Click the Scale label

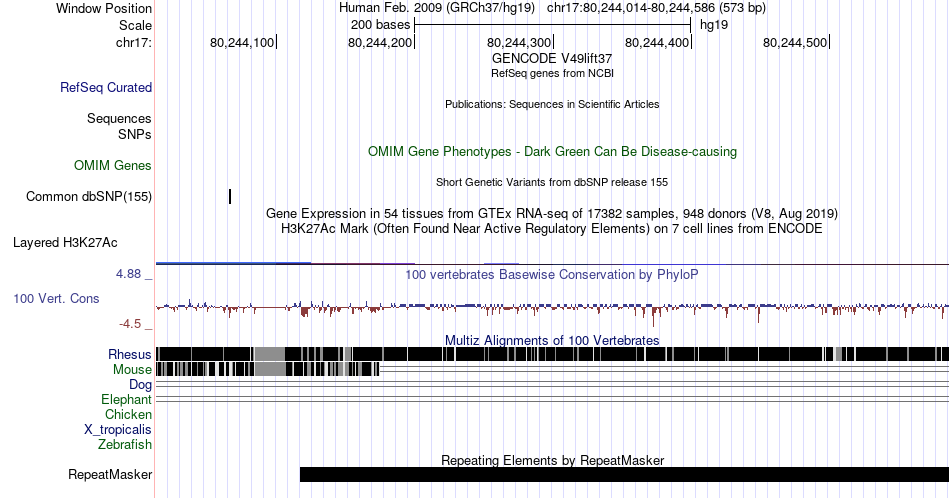135,25
